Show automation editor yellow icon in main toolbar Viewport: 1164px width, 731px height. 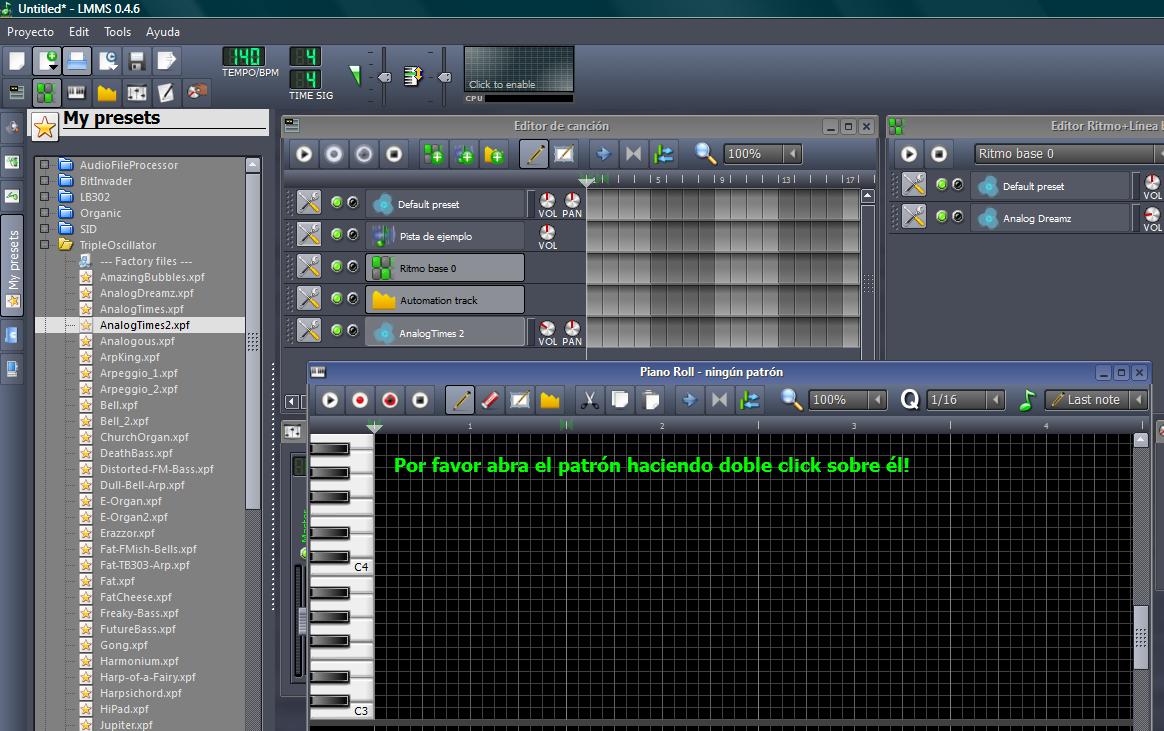click(107, 92)
